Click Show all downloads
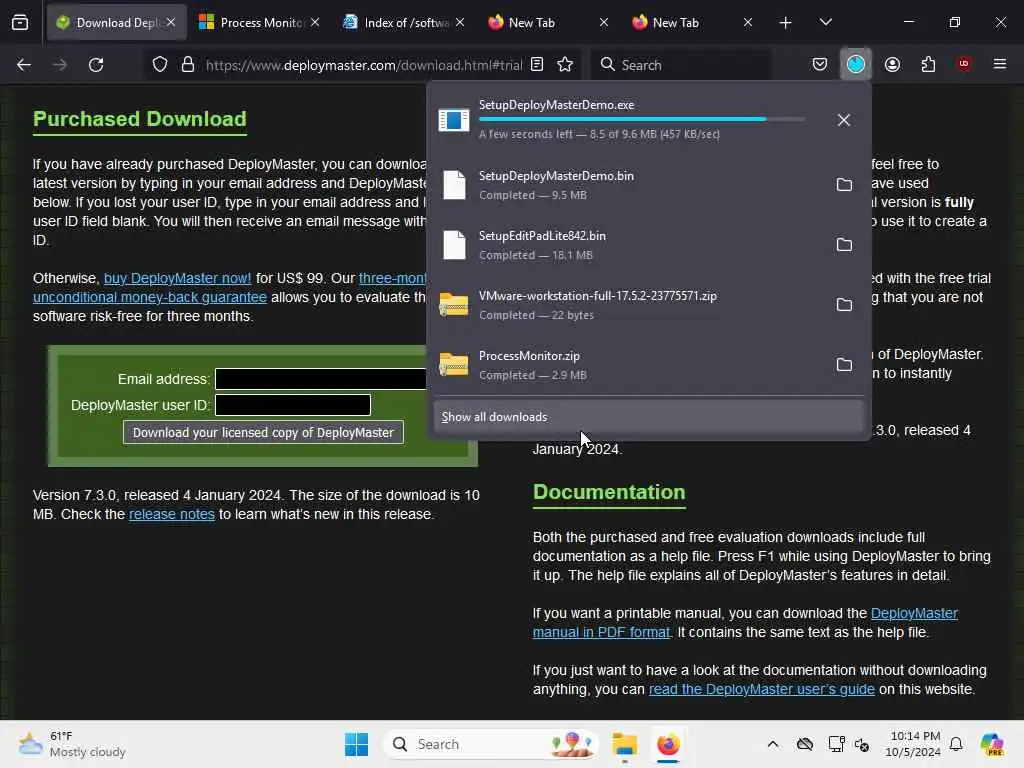This screenshot has height=768, width=1024. (648, 417)
